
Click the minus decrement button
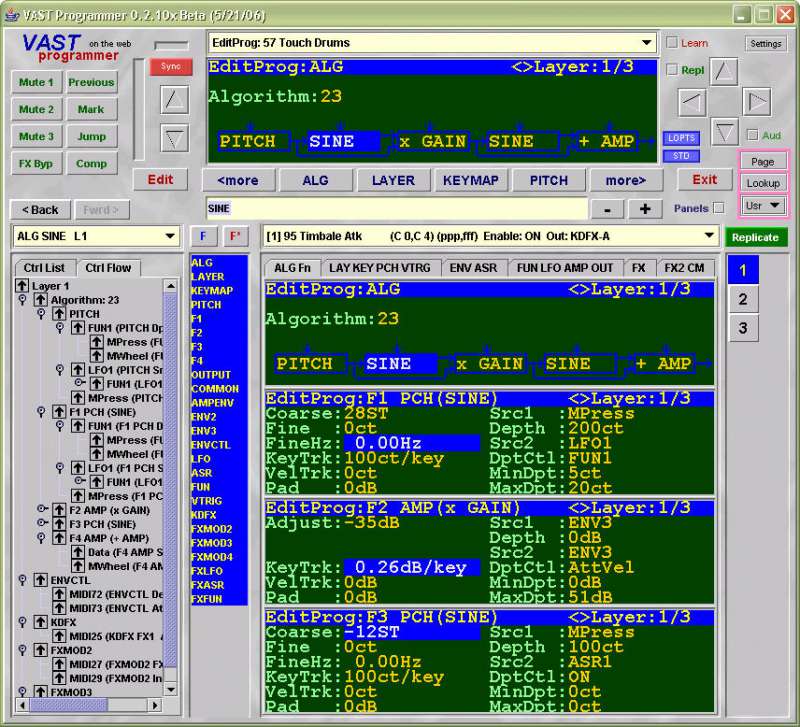tap(607, 208)
